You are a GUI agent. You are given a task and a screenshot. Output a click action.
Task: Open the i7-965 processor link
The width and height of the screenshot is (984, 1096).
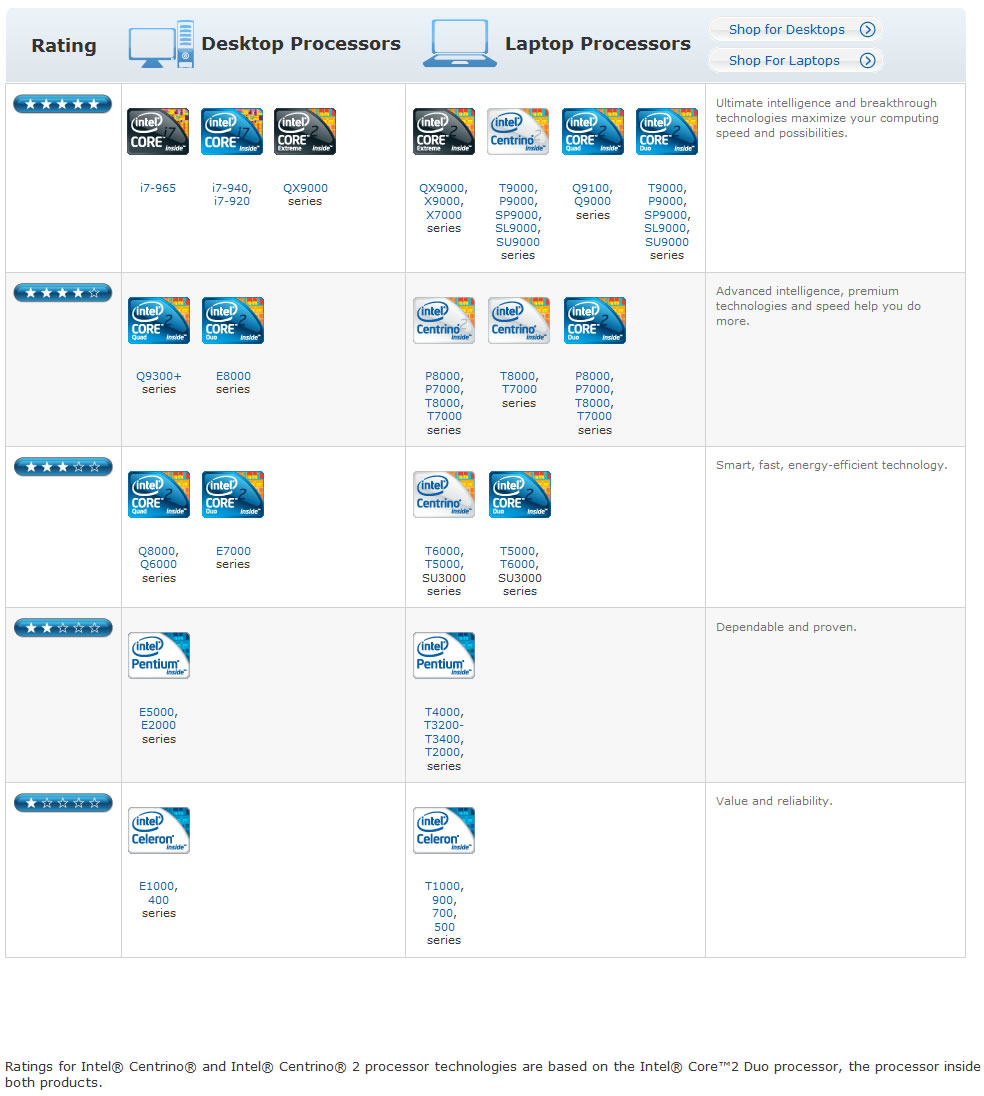[x=158, y=188]
